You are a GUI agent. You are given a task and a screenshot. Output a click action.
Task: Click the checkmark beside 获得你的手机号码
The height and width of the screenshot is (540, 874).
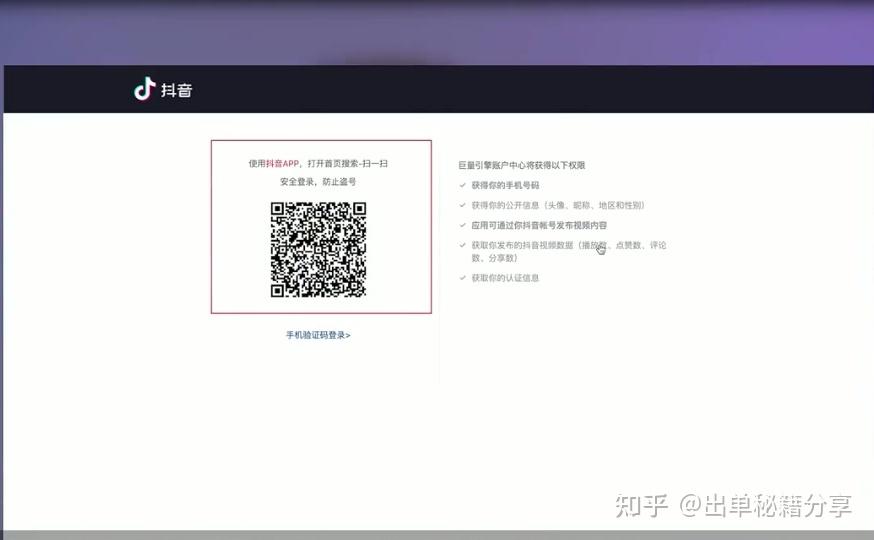(463, 185)
